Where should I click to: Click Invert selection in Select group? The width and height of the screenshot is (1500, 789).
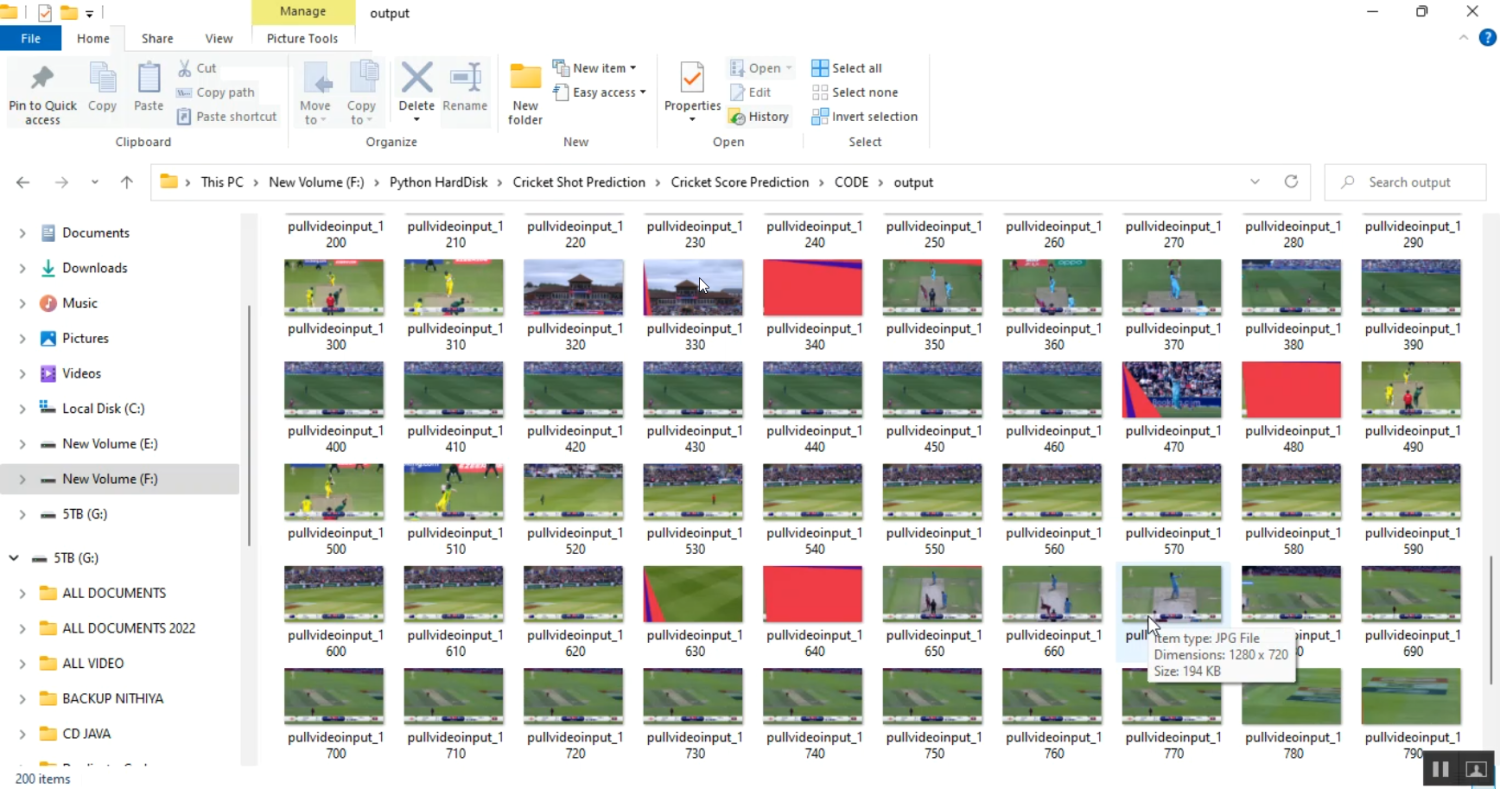point(864,117)
